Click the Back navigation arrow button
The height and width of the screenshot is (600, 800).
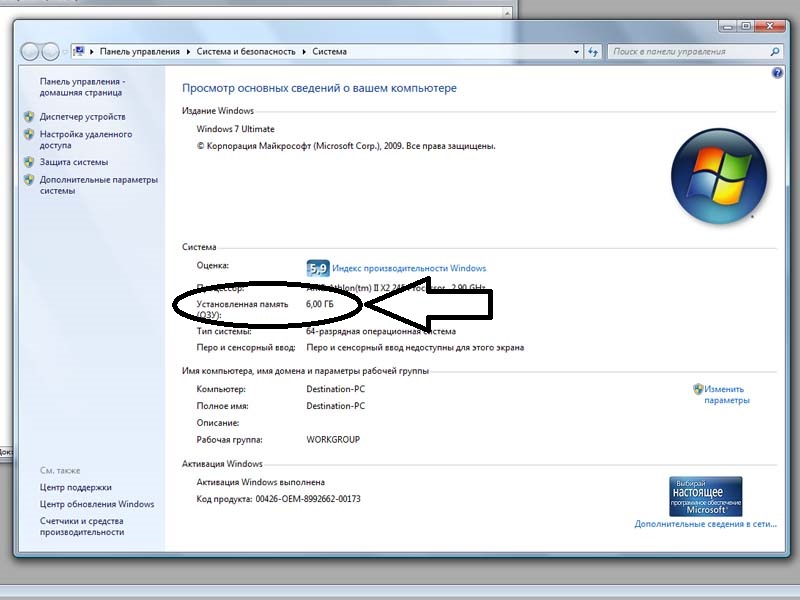click(30, 52)
